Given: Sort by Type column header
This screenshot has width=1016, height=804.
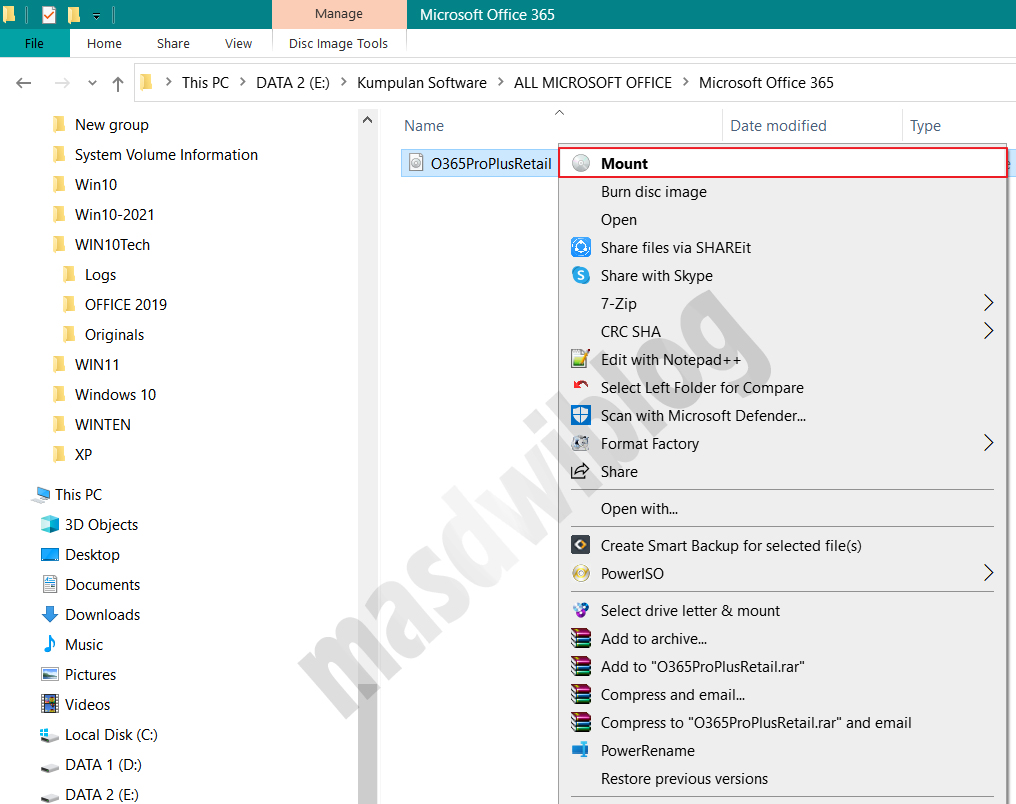Looking at the screenshot, I should 925,126.
